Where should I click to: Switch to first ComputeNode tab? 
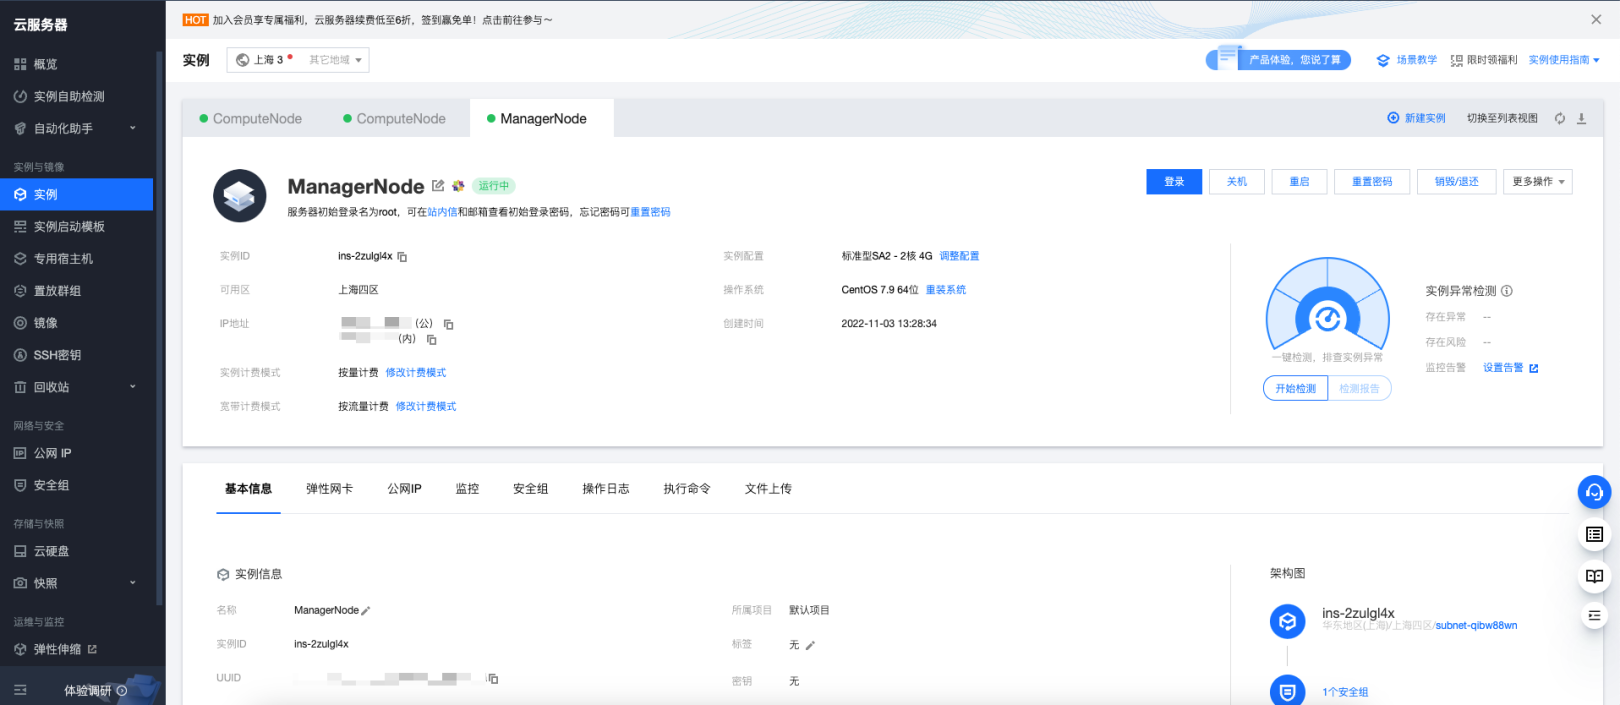point(251,118)
